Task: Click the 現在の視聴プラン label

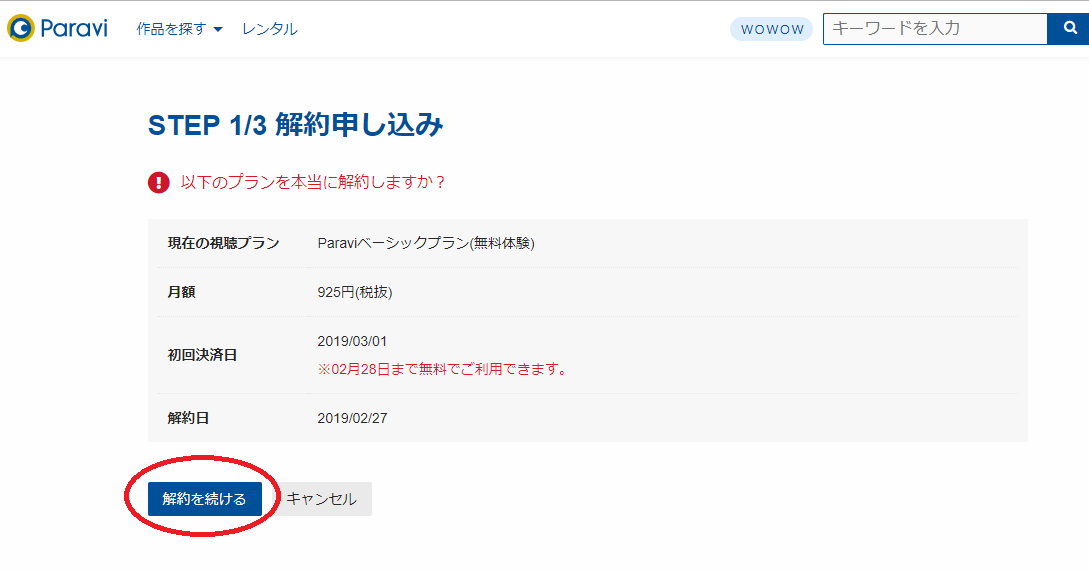Action: (x=223, y=243)
